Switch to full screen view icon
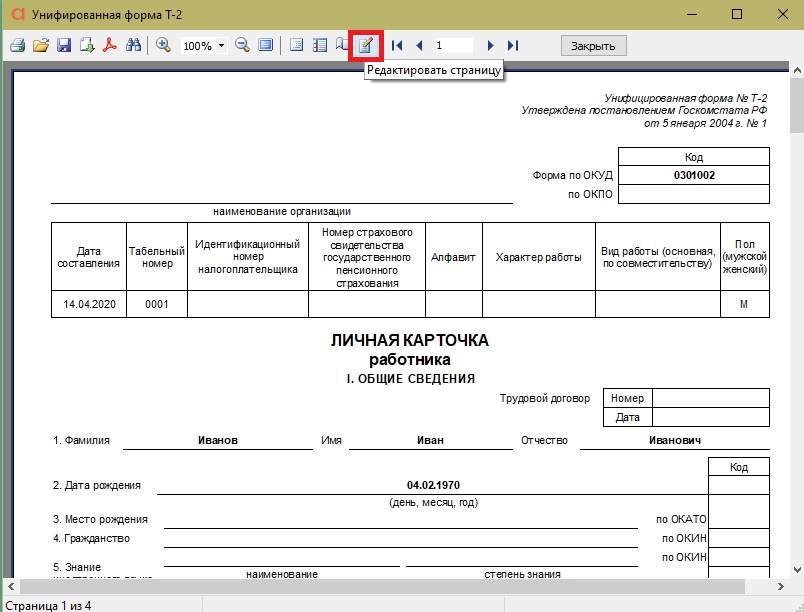Image resolution: width=804 pixels, height=612 pixels. pyautogui.click(x=266, y=45)
